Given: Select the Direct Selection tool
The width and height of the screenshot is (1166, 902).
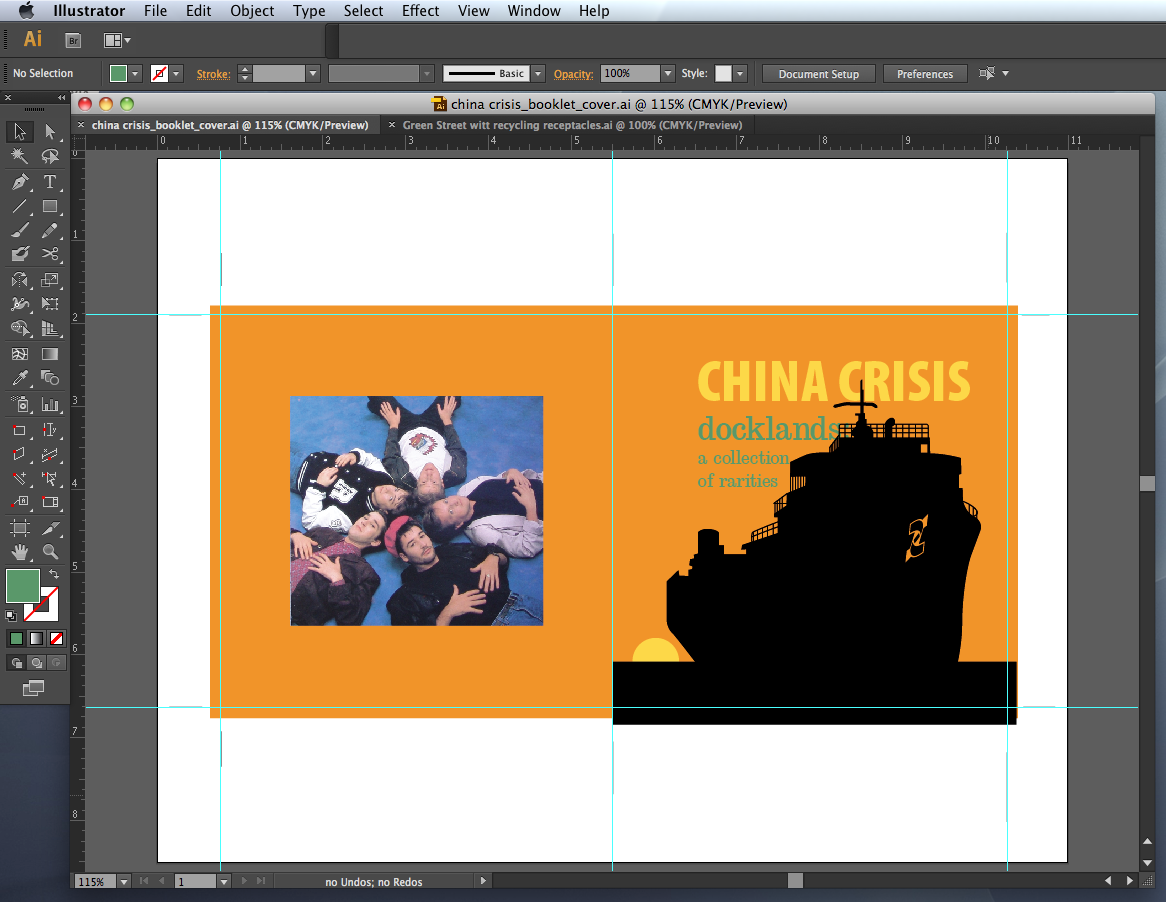Looking at the screenshot, I should pos(50,132).
